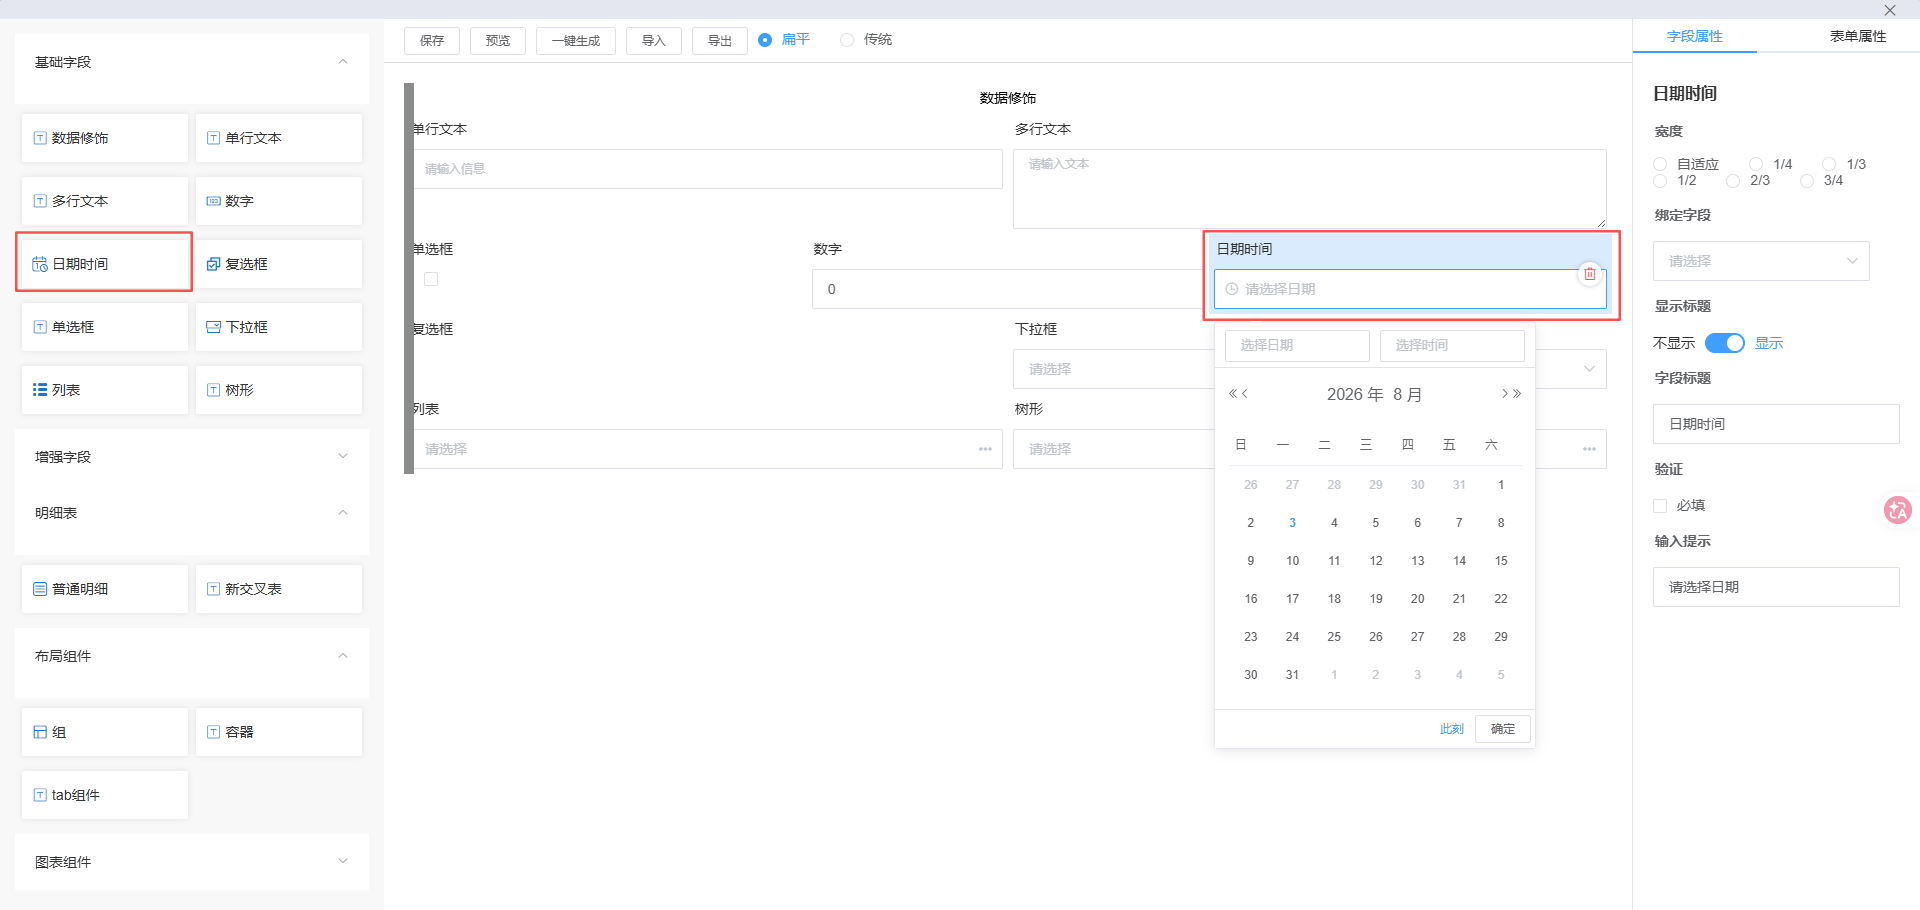
Task: Click the 数据修饰 field icon in the palette
Action: point(40,138)
